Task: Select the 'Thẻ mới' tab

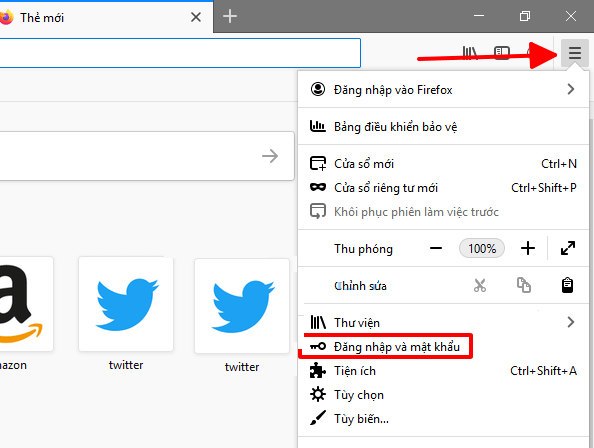Action: click(x=106, y=17)
